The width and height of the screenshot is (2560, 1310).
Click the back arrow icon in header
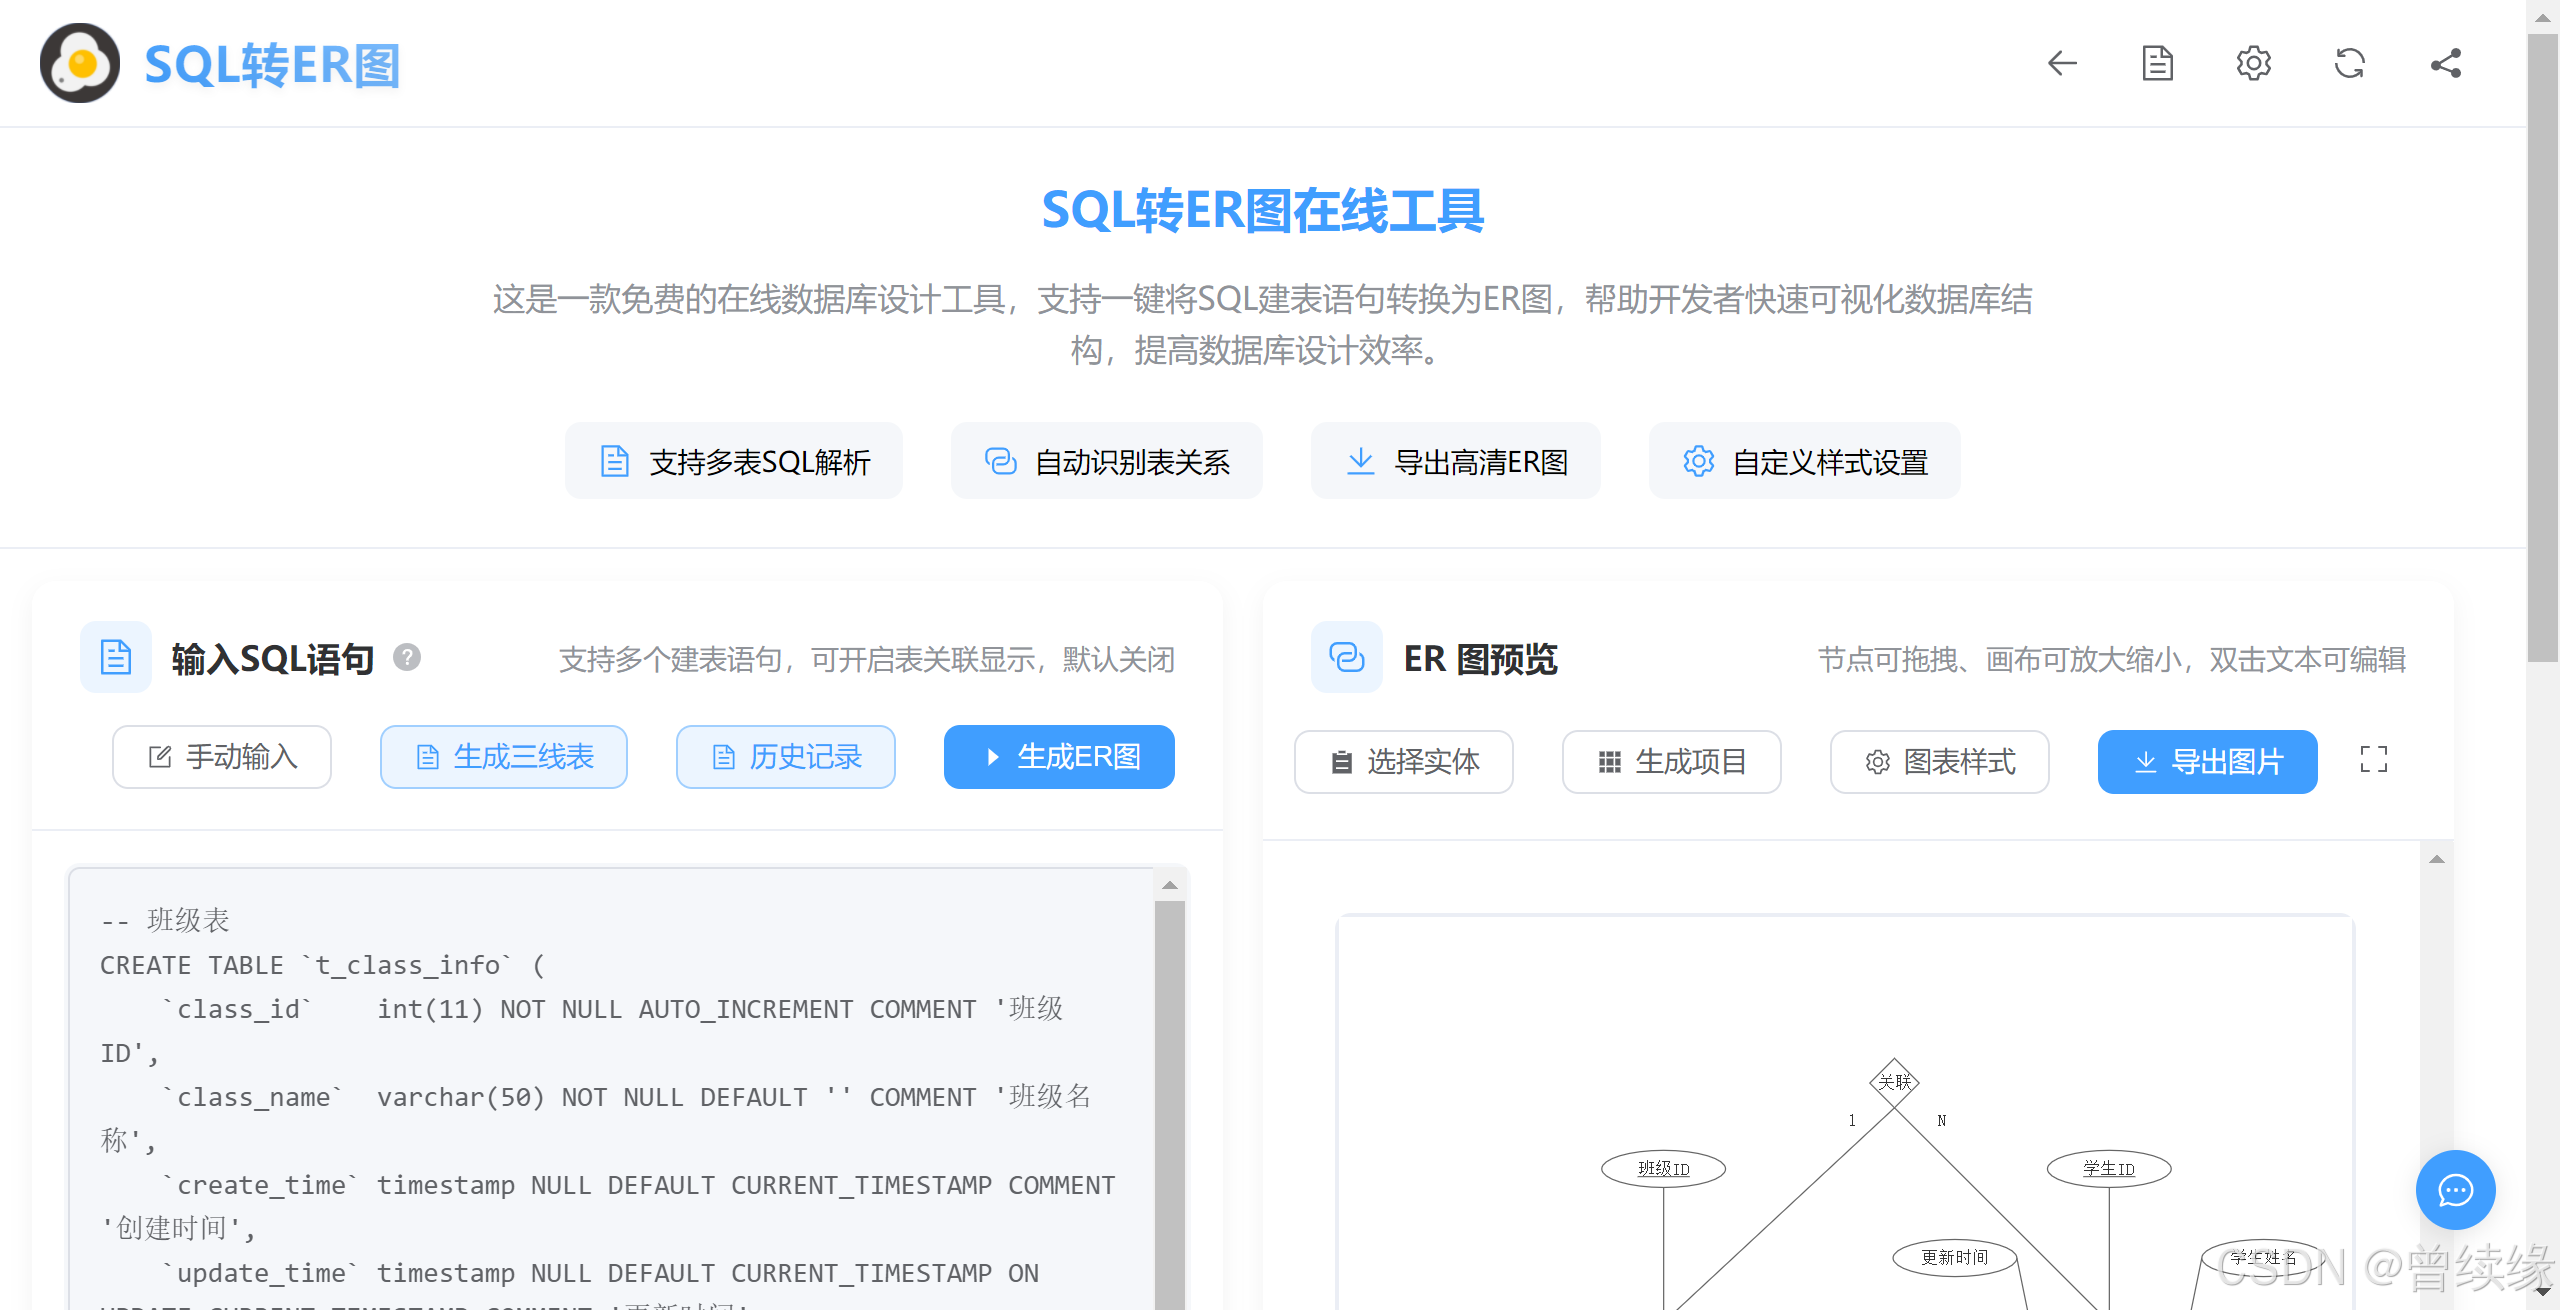[x=2062, y=64]
